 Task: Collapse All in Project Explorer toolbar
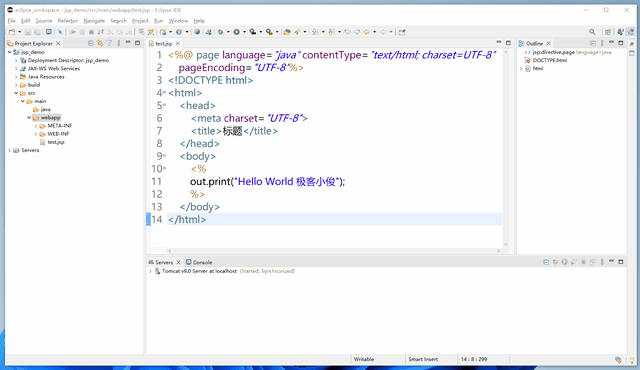pyautogui.click(x=91, y=43)
